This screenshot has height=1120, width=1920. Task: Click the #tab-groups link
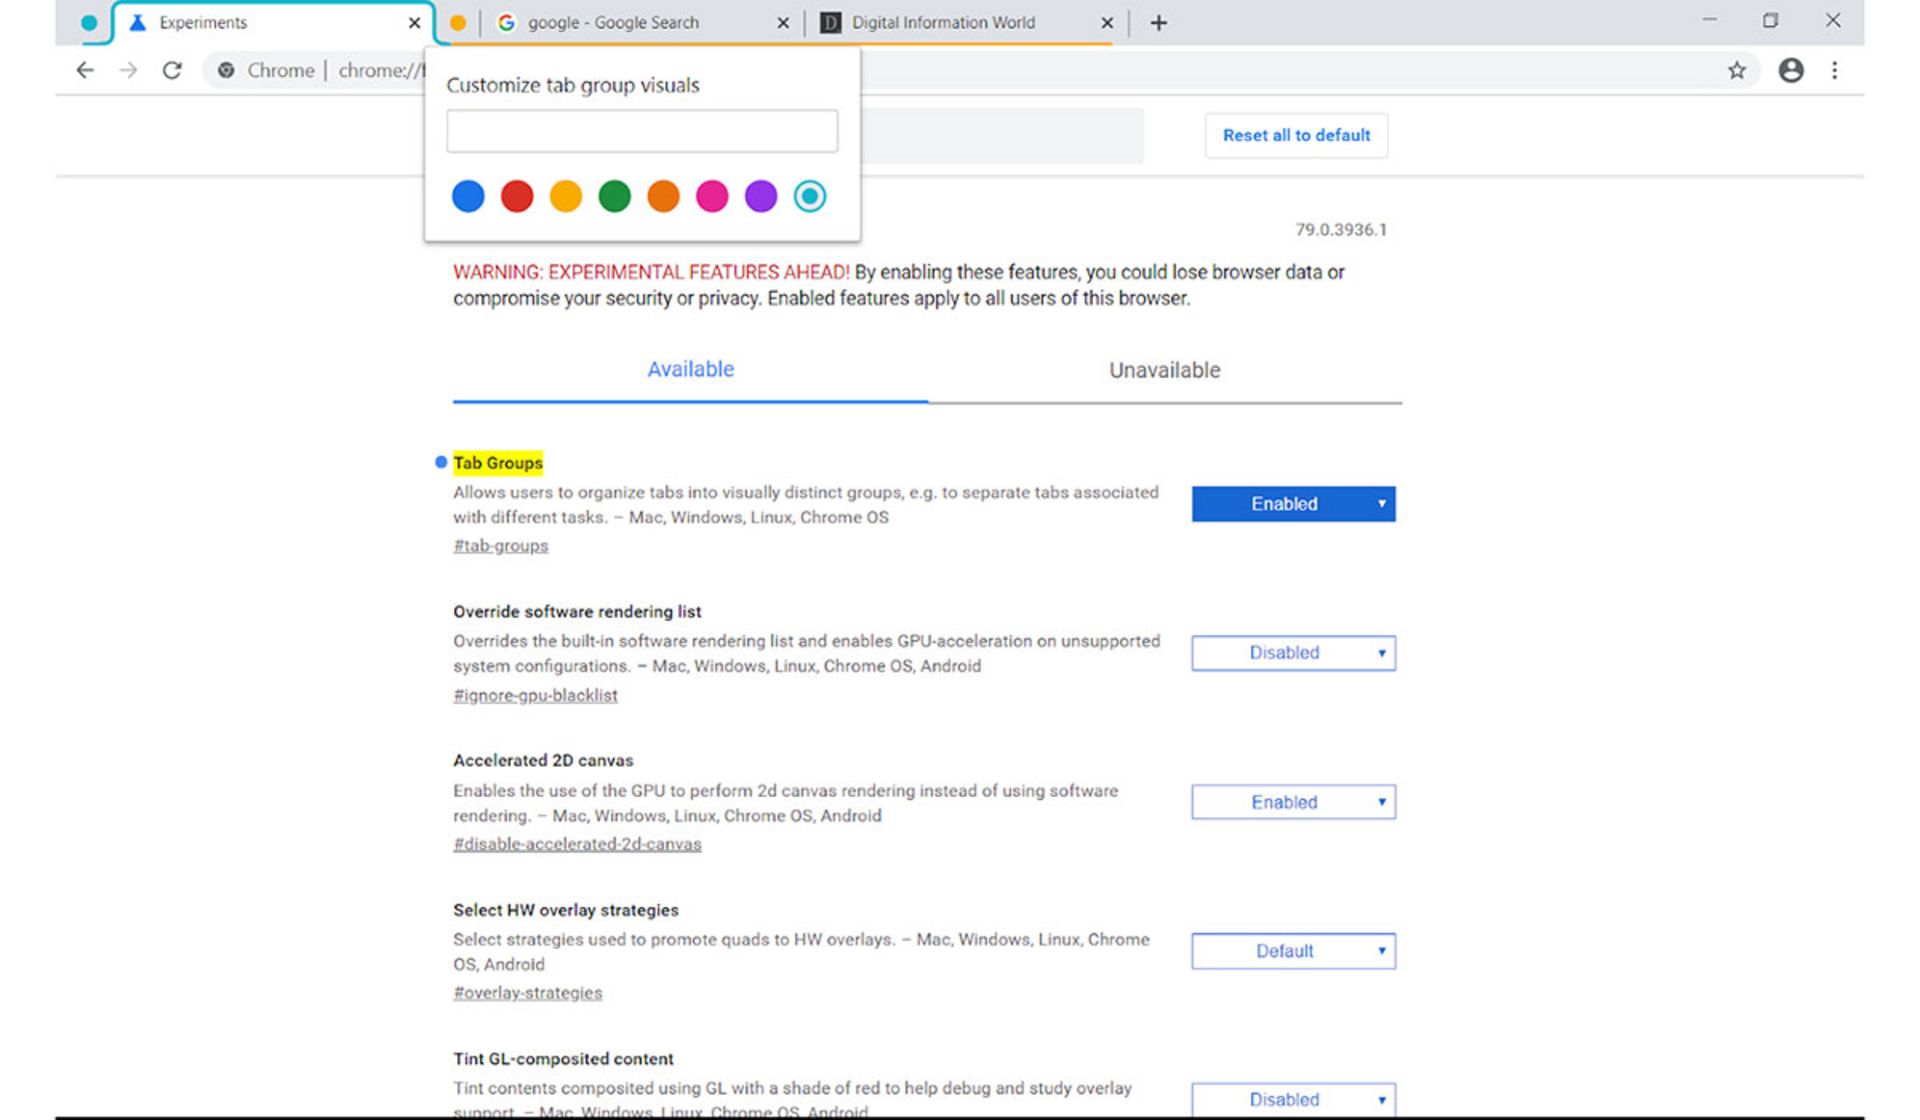[x=501, y=546]
